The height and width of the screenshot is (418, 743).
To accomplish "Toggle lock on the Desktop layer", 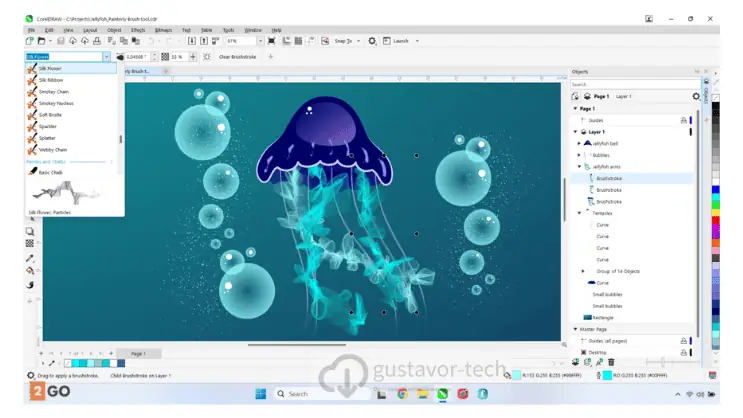I will 684,353.
